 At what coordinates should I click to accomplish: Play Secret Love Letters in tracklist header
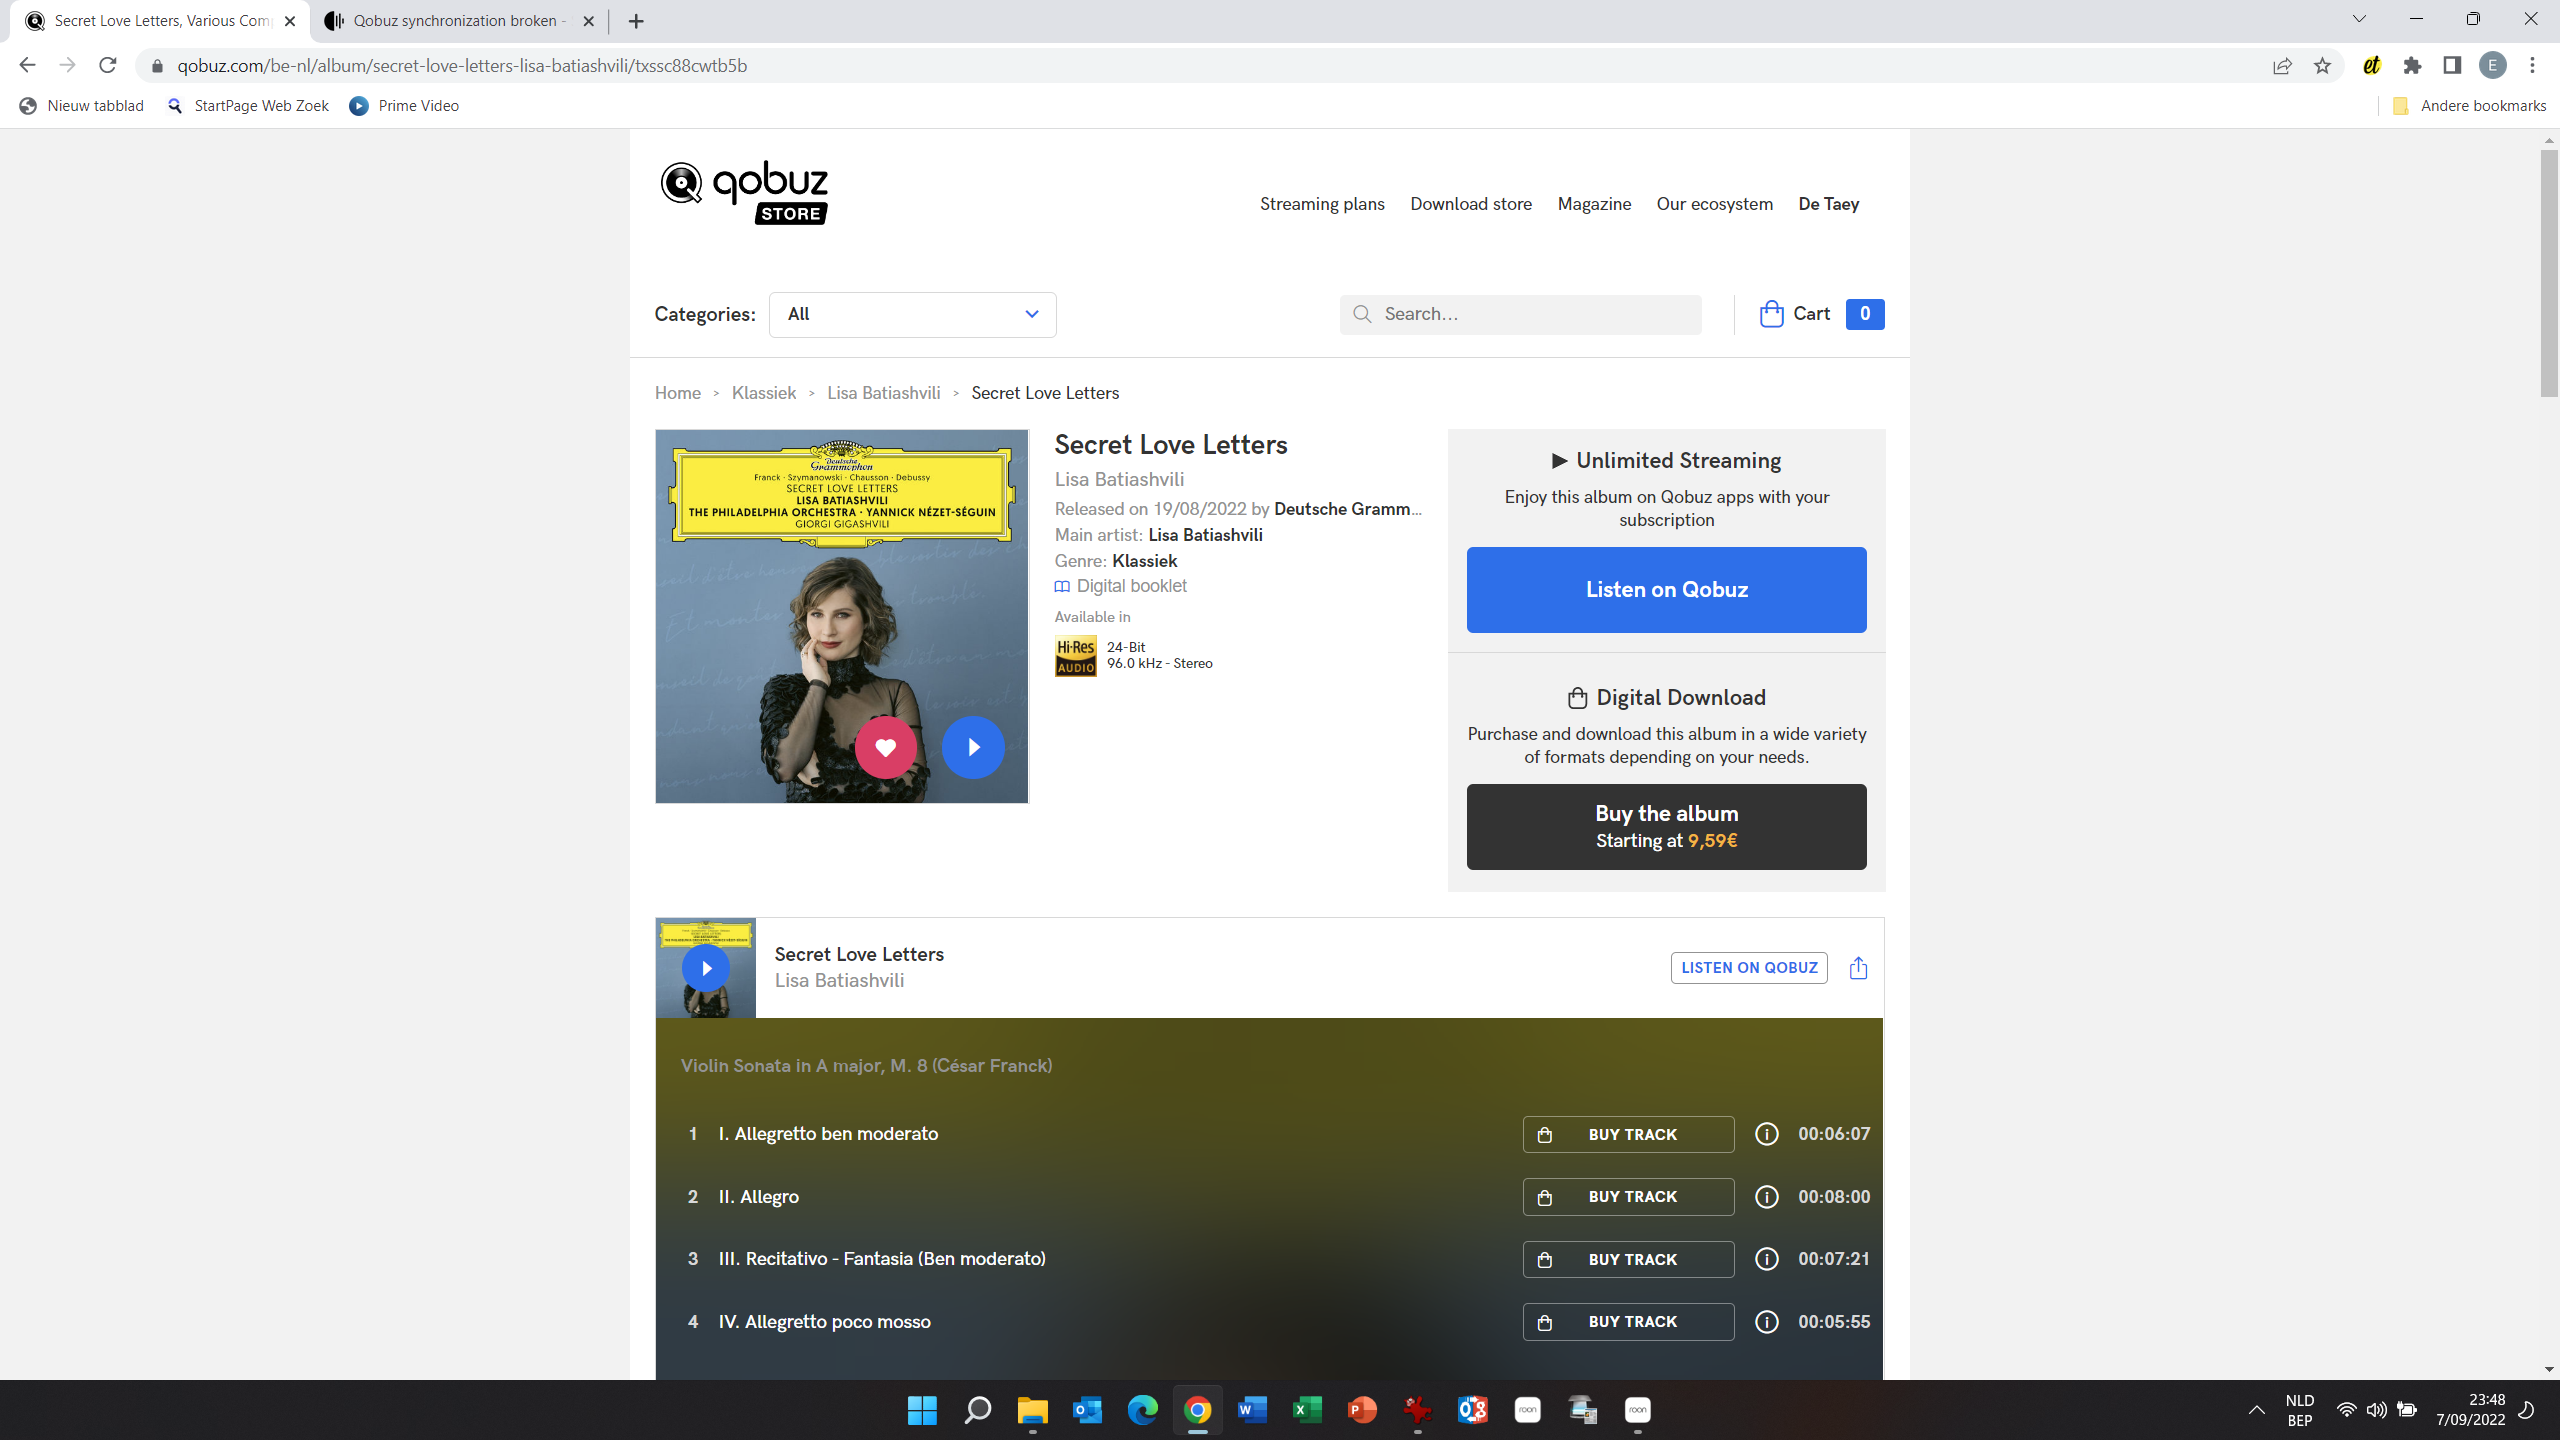706,968
